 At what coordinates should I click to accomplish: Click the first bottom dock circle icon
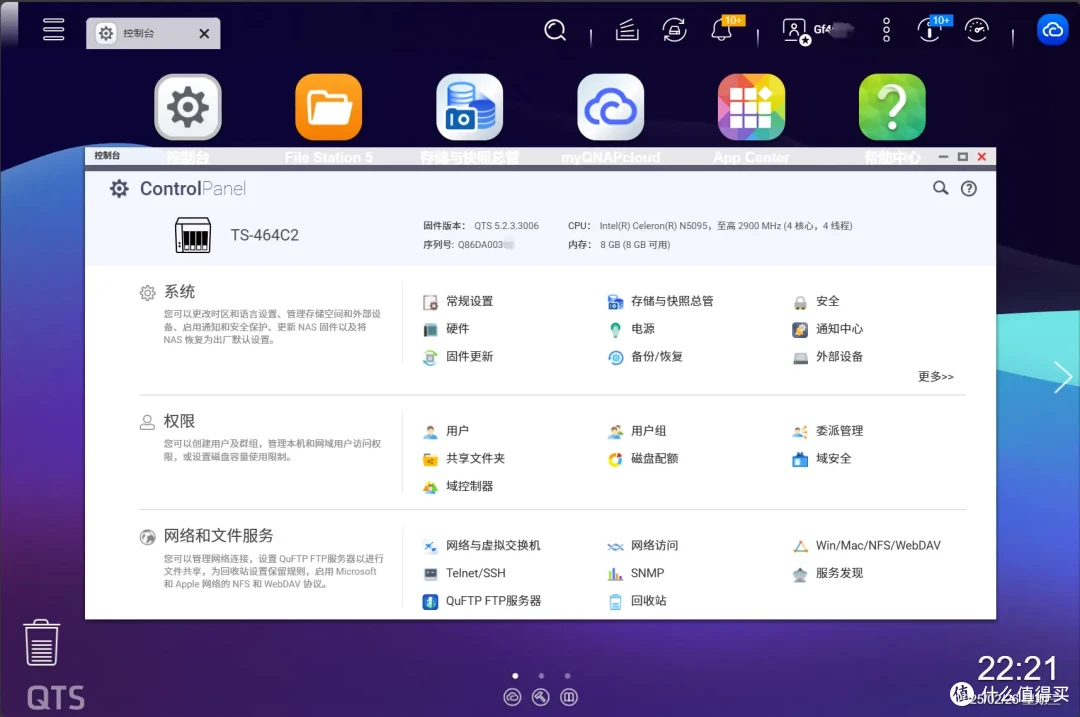click(512, 697)
